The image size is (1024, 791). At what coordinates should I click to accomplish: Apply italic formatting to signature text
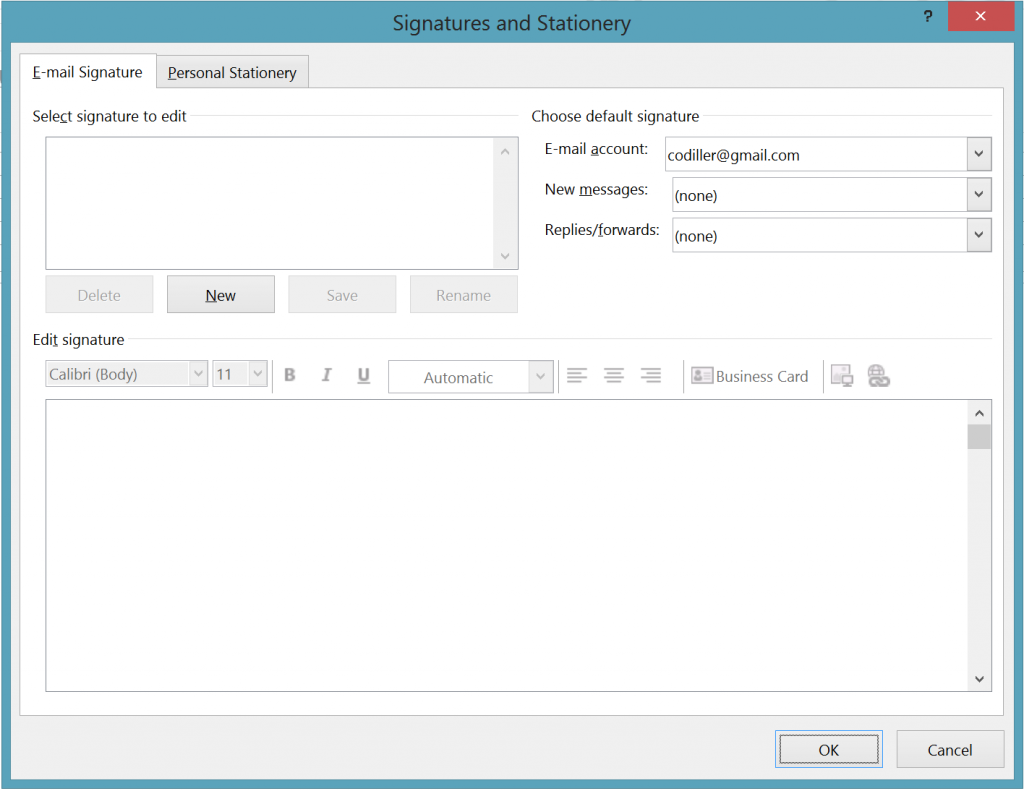click(326, 374)
